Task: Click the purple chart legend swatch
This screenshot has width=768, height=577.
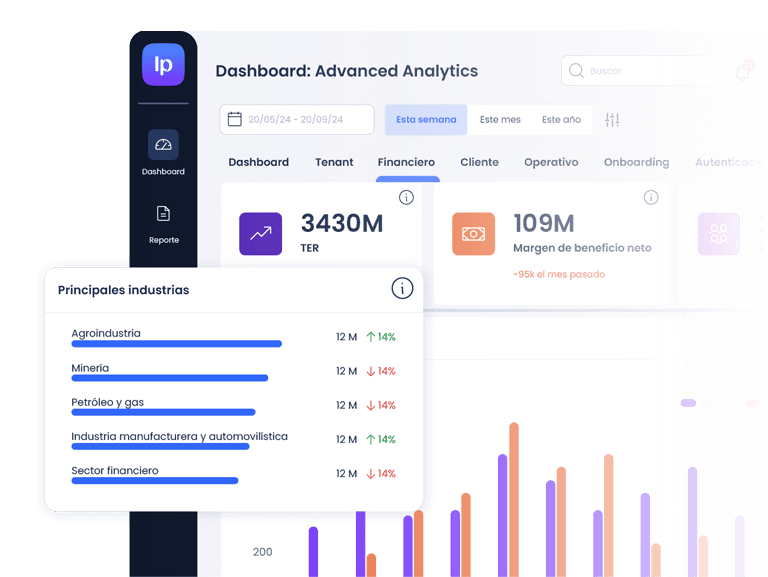Action: point(688,403)
